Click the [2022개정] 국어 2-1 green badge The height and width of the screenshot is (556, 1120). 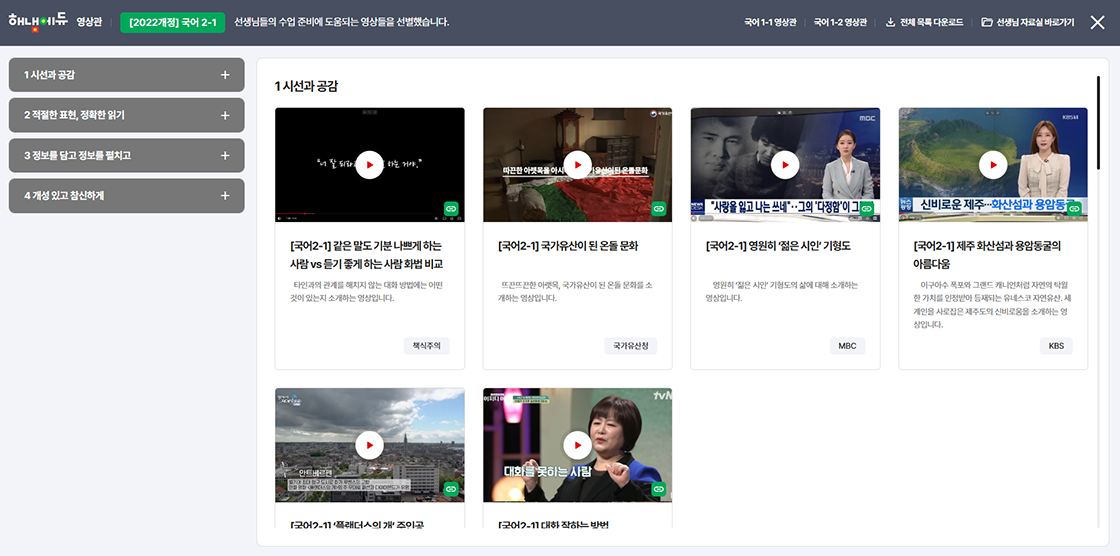point(174,22)
